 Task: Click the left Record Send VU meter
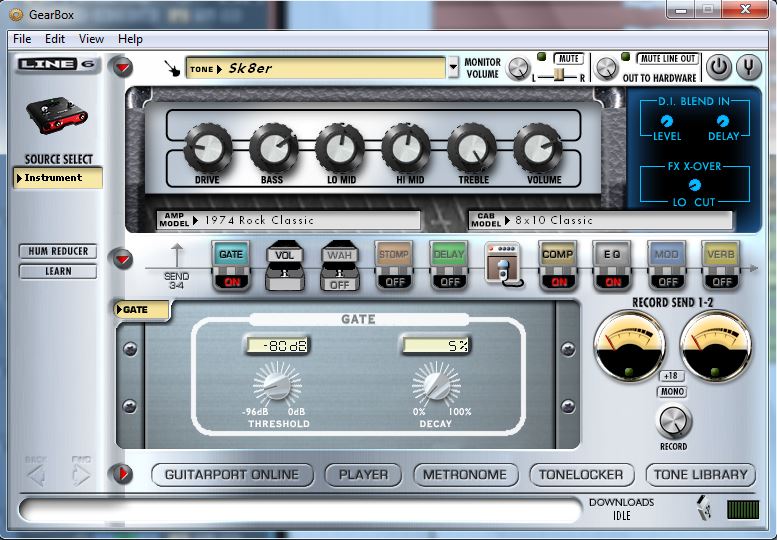(629, 346)
